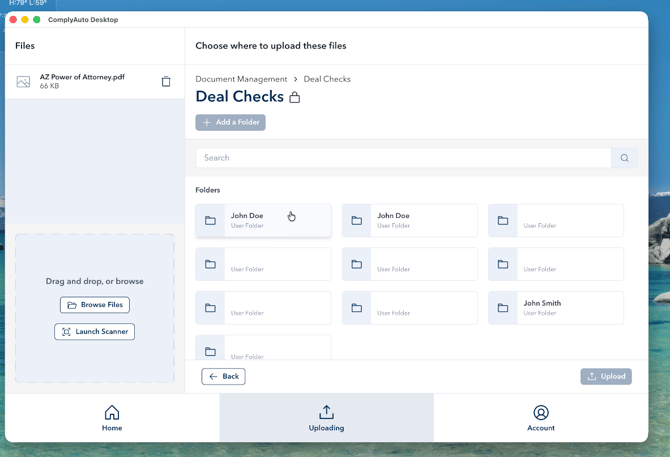Select the first John Doe folder
The width and height of the screenshot is (670, 457).
coord(263,220)
